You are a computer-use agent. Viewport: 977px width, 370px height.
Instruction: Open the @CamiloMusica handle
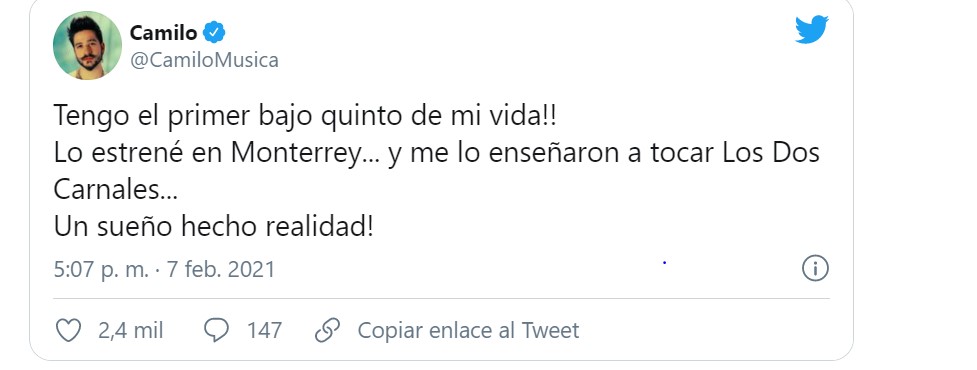[204, 60]
